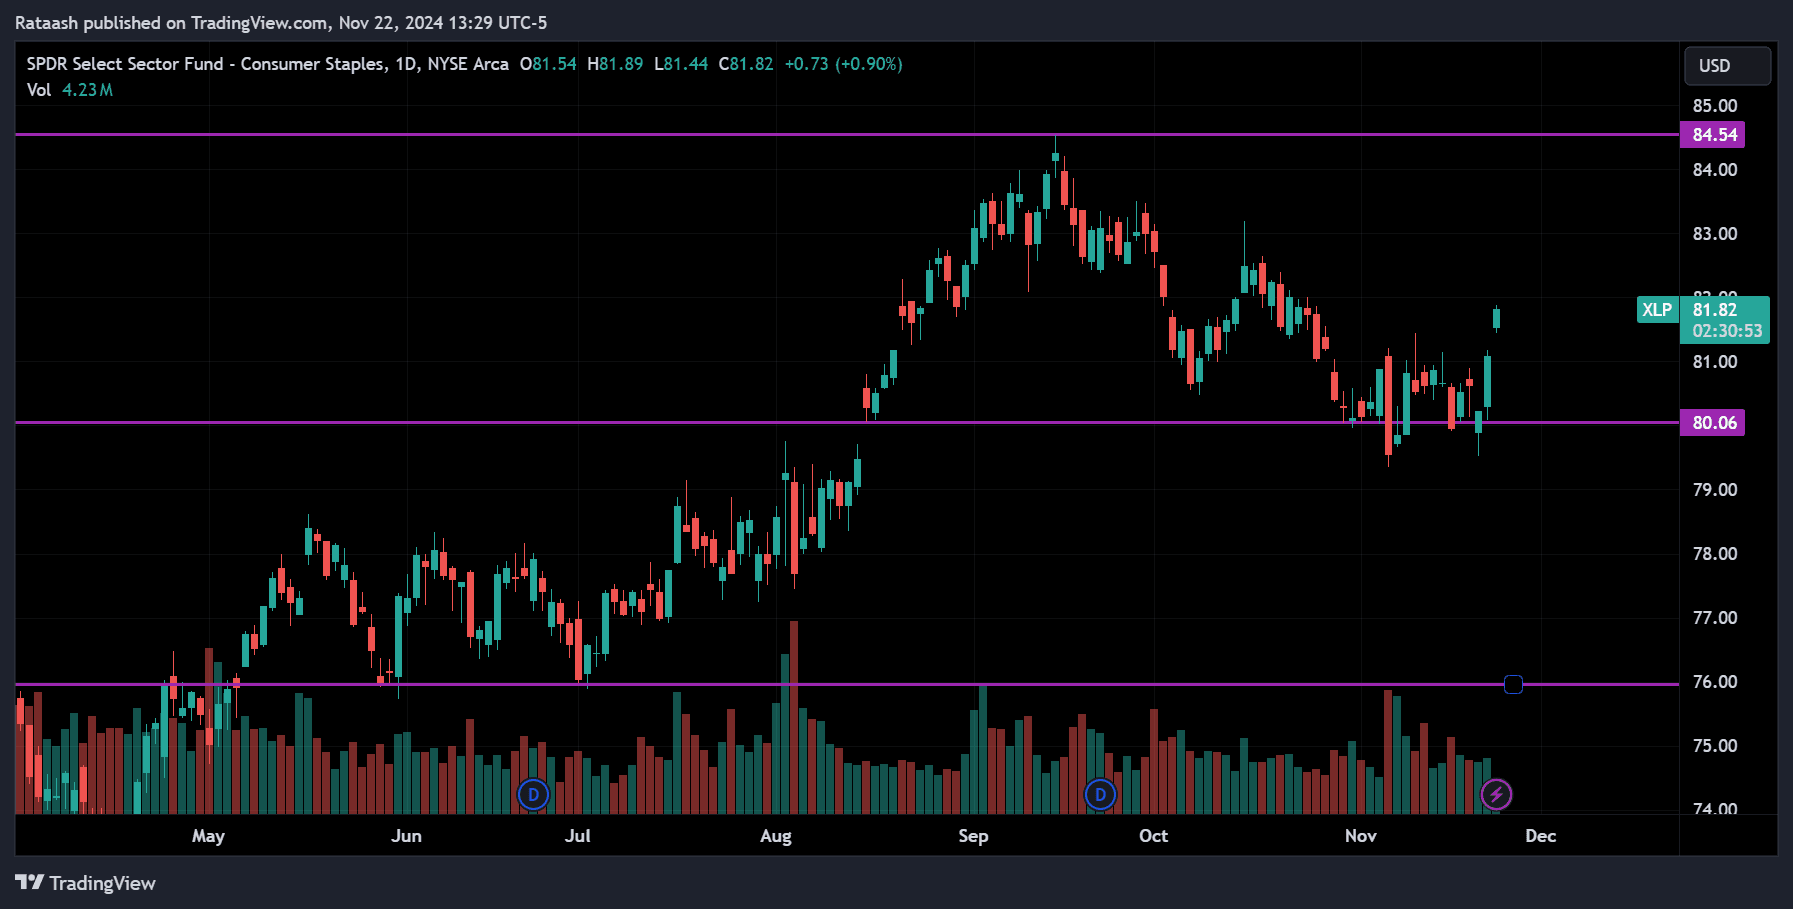Screen dimensions: 1793x909
Task: Click the Aug label on time axis
Action: coord(776,836)
